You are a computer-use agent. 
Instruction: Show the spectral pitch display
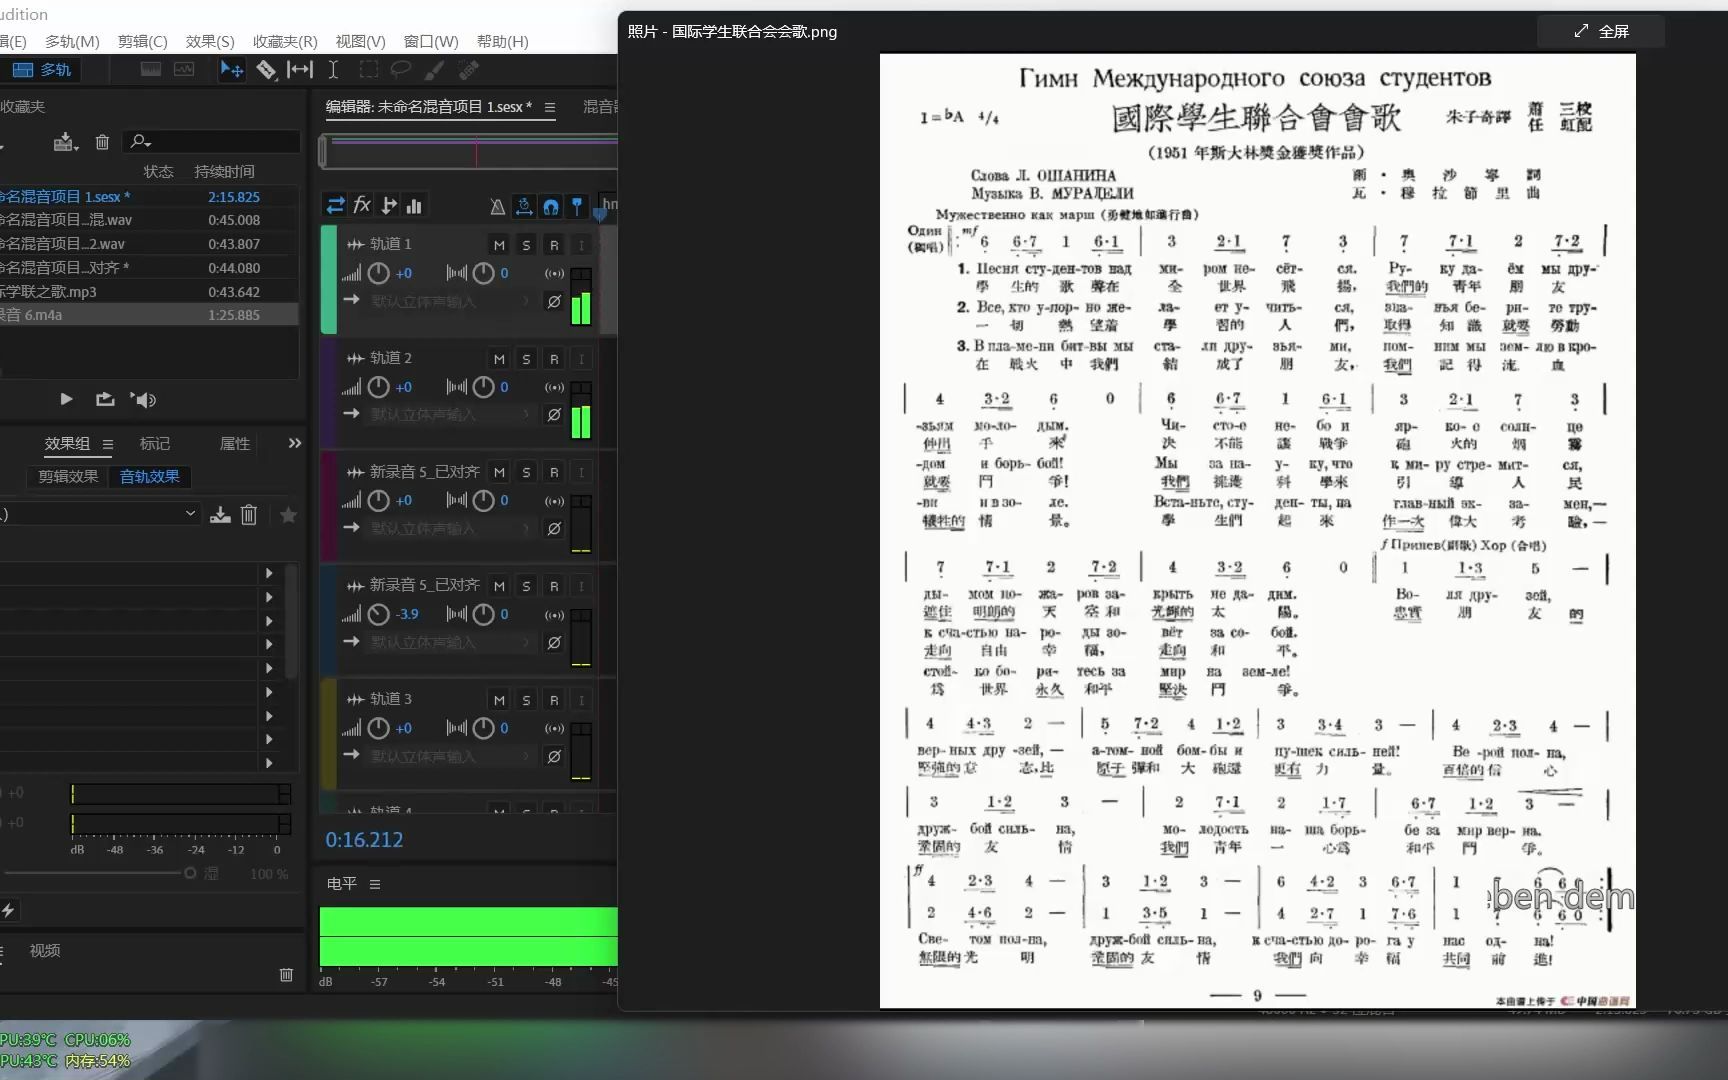(184, 69)
